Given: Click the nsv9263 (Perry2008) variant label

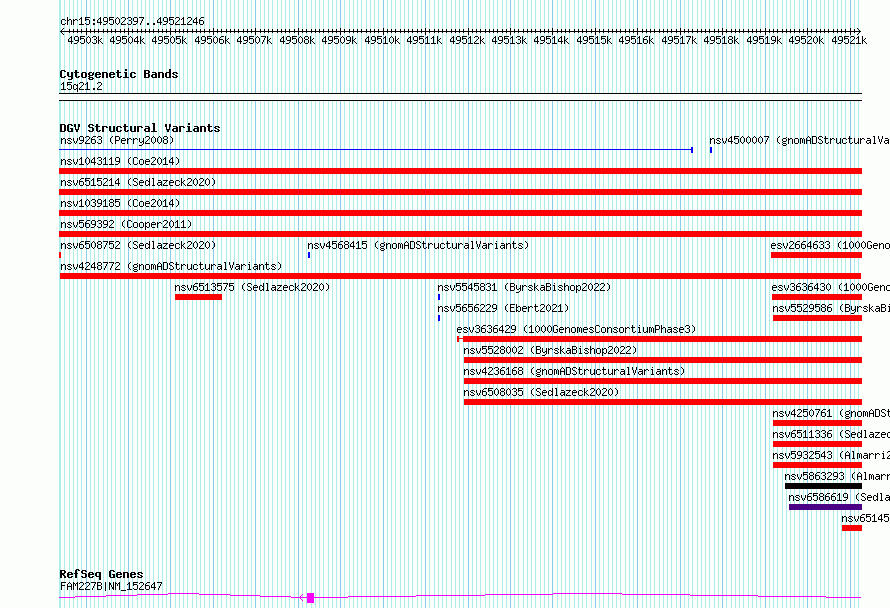Looking at the screenshot, I should point(117,140).
